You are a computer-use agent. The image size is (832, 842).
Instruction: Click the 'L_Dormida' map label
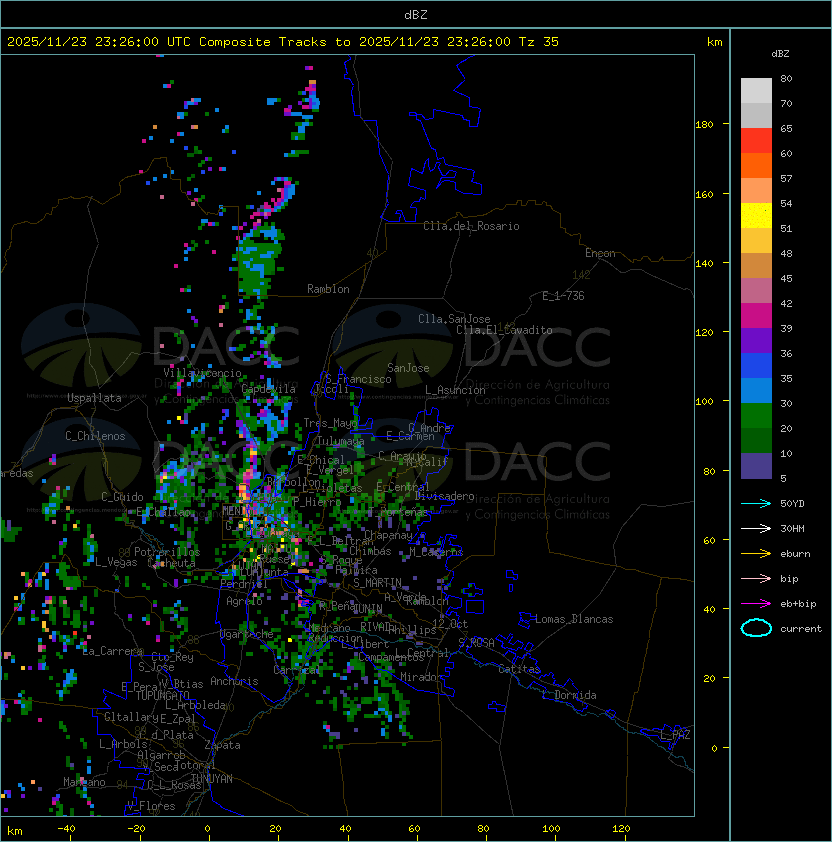[569, 695]
